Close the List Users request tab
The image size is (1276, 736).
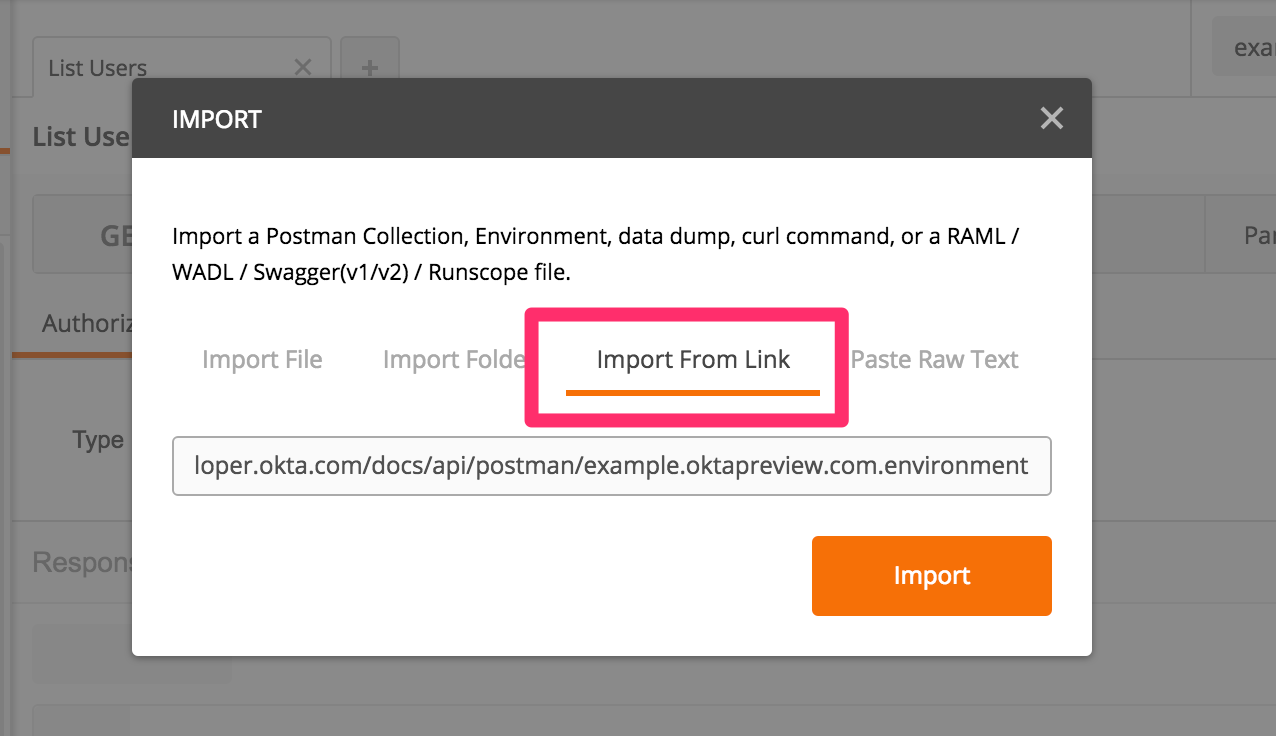tap(303, 67)
